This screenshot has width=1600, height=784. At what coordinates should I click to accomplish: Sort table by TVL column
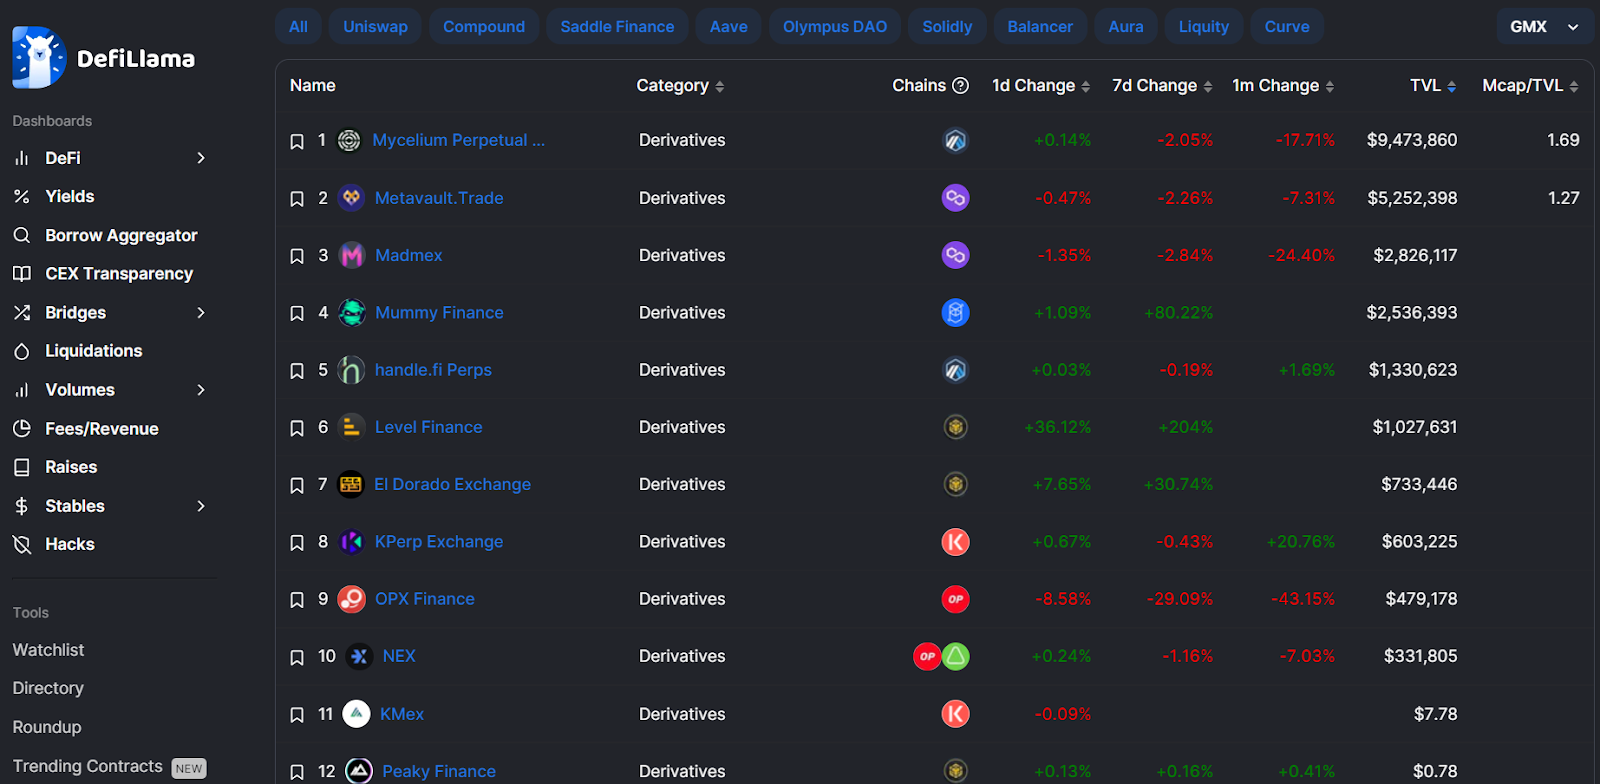coord(1433,86)
